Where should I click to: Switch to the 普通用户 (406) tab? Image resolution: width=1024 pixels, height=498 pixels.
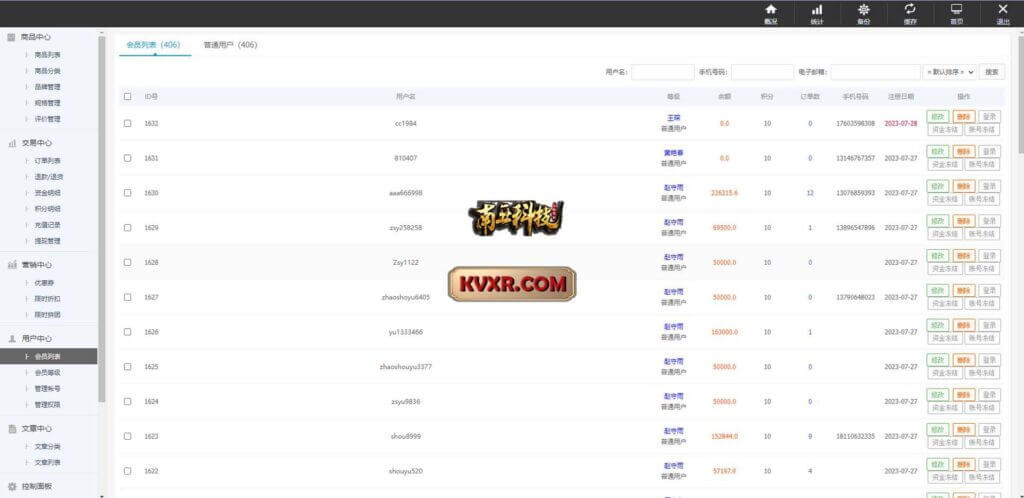230,45
